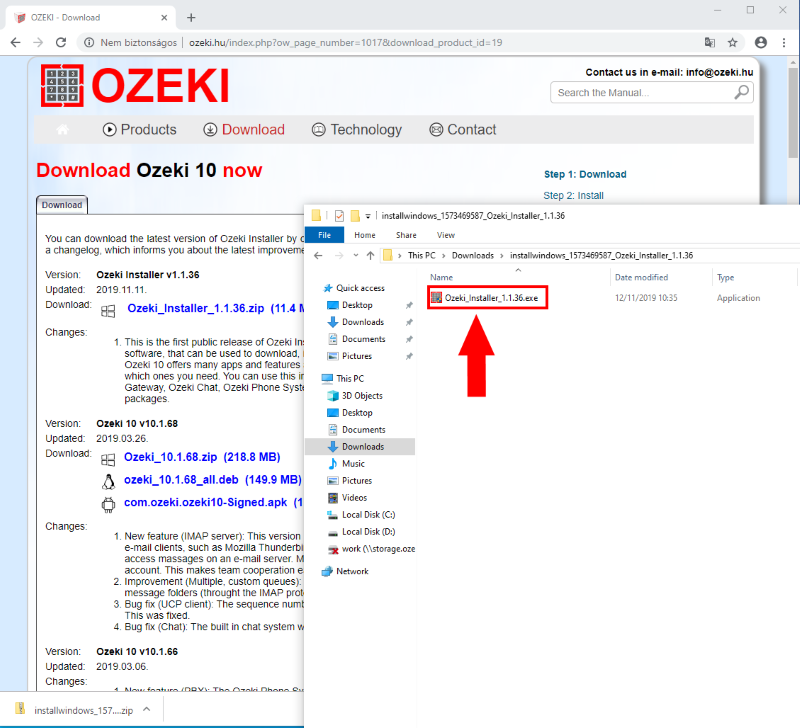Viewport: 800px width, 728px height.
Task: Open the Products menu on Ozeki site
Action: pyautogui.click(x=139, y=130)
